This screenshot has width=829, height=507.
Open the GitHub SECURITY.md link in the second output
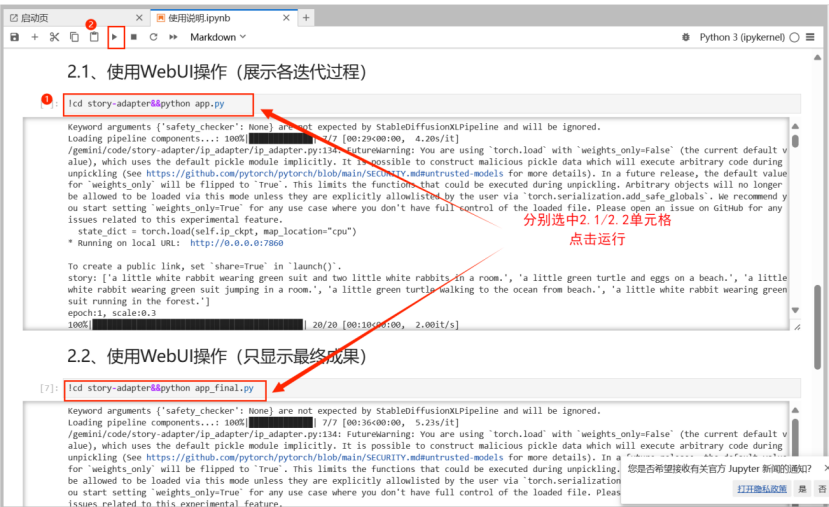click(x=325, y=457)
